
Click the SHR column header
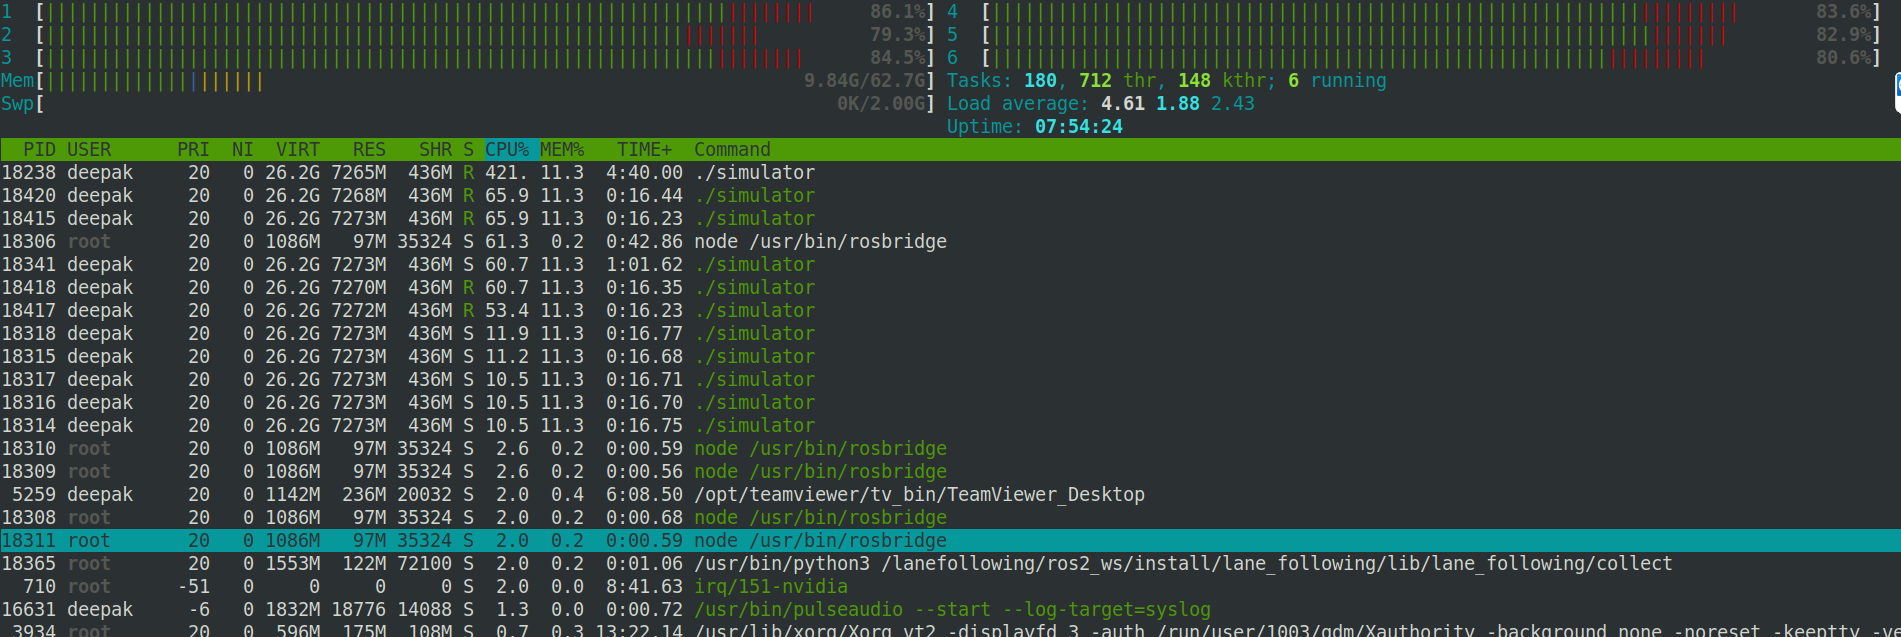436,150
